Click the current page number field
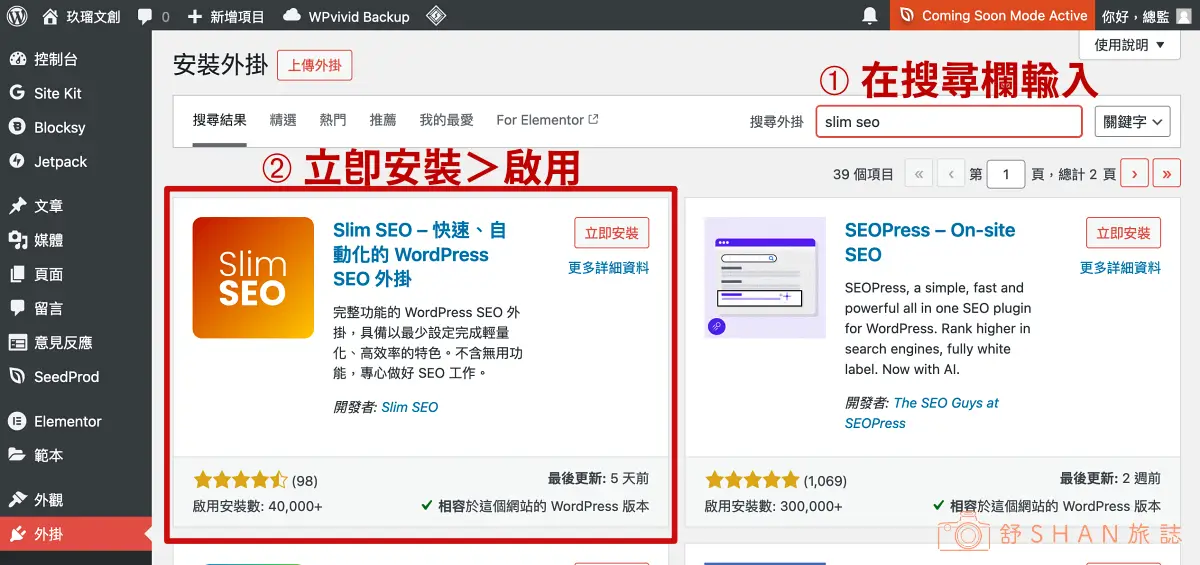 click(1006, 174)
